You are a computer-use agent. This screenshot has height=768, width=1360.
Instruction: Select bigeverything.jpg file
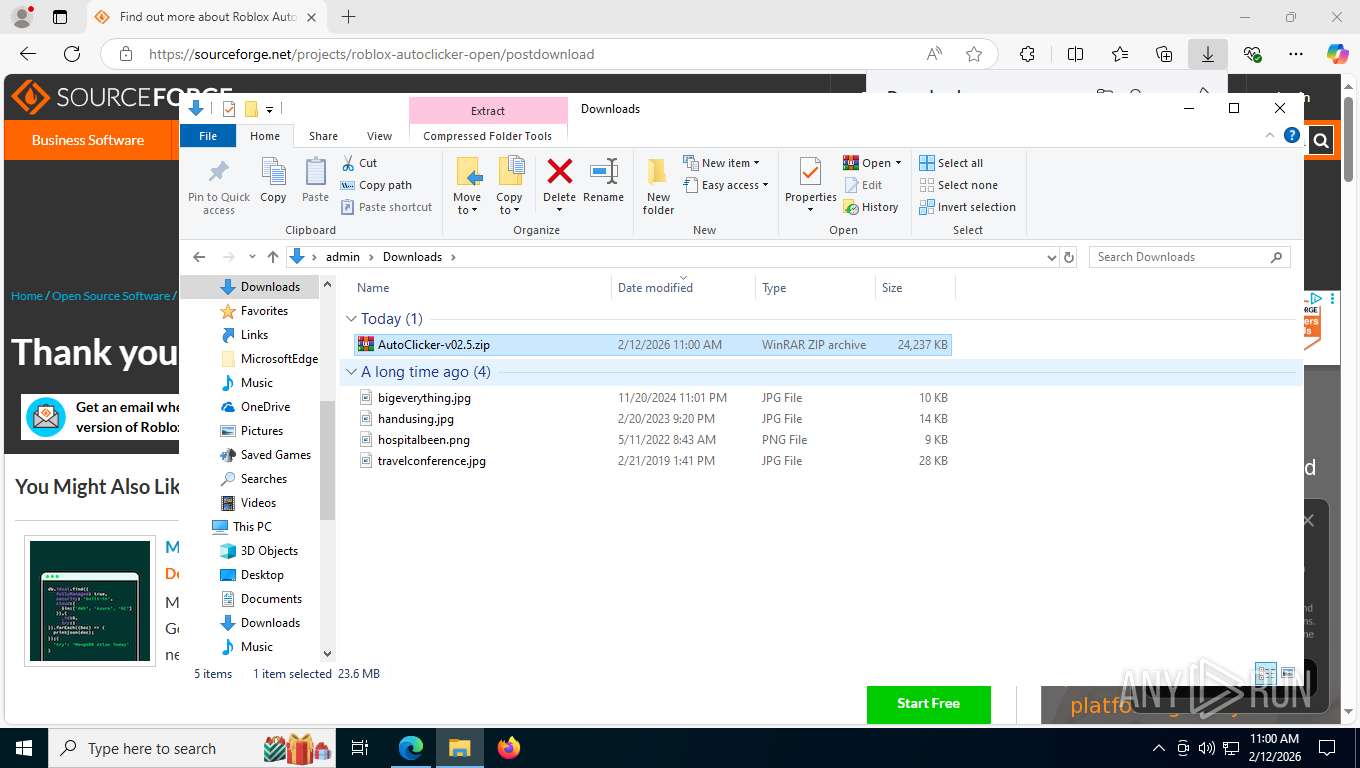pyautogui.click(x=653, y=397)
